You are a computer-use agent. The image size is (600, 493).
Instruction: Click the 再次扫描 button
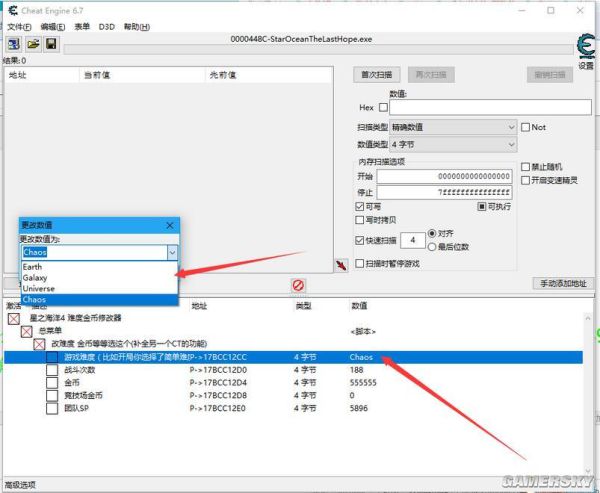pyautogui.click(x=431, y=75)
